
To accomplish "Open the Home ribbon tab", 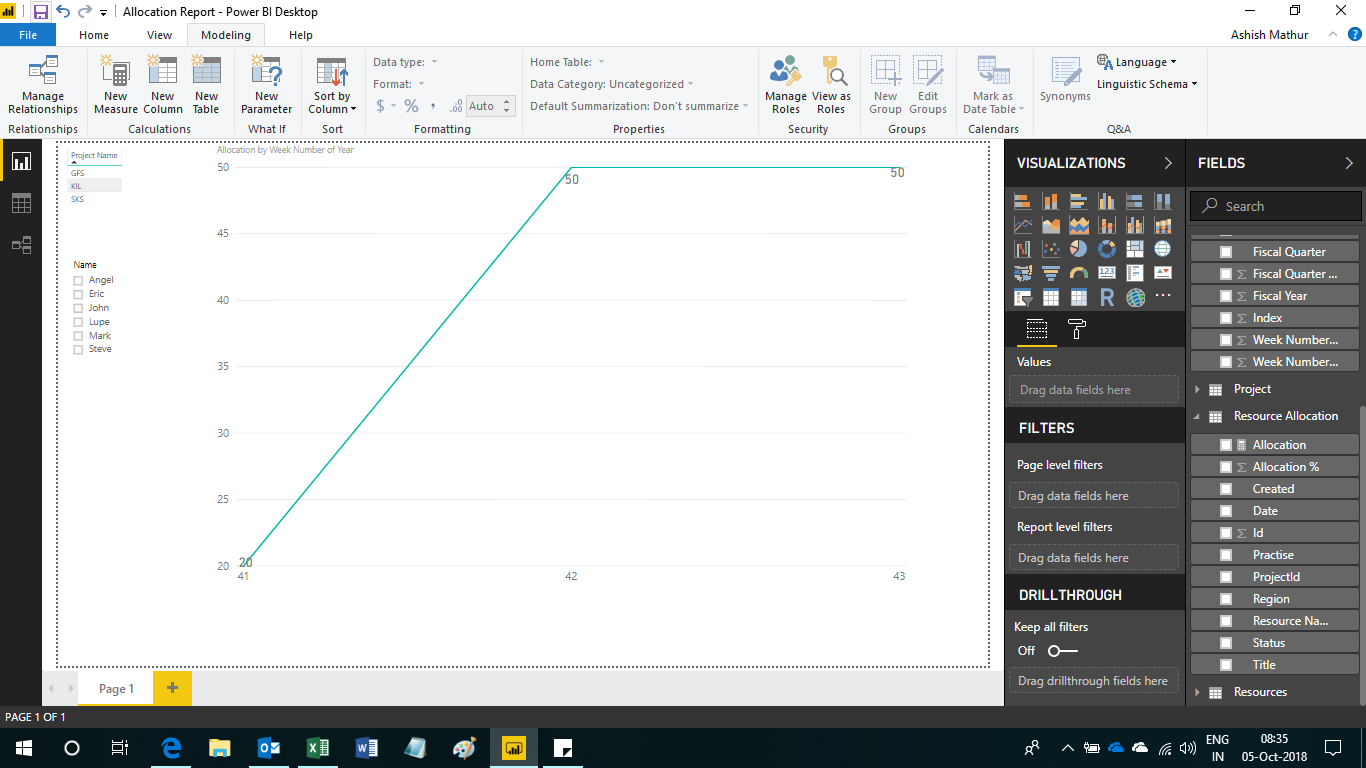I will [x=94, y=35].
